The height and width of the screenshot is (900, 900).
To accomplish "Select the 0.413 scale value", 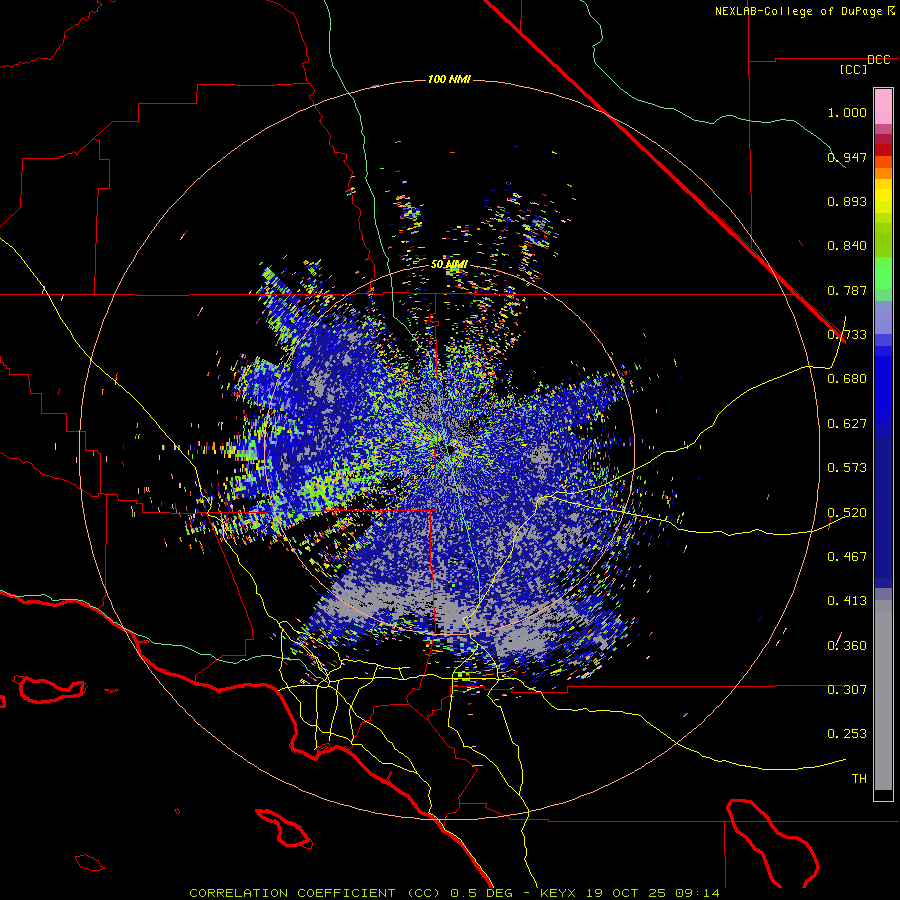I will click(x=847, y=601).
